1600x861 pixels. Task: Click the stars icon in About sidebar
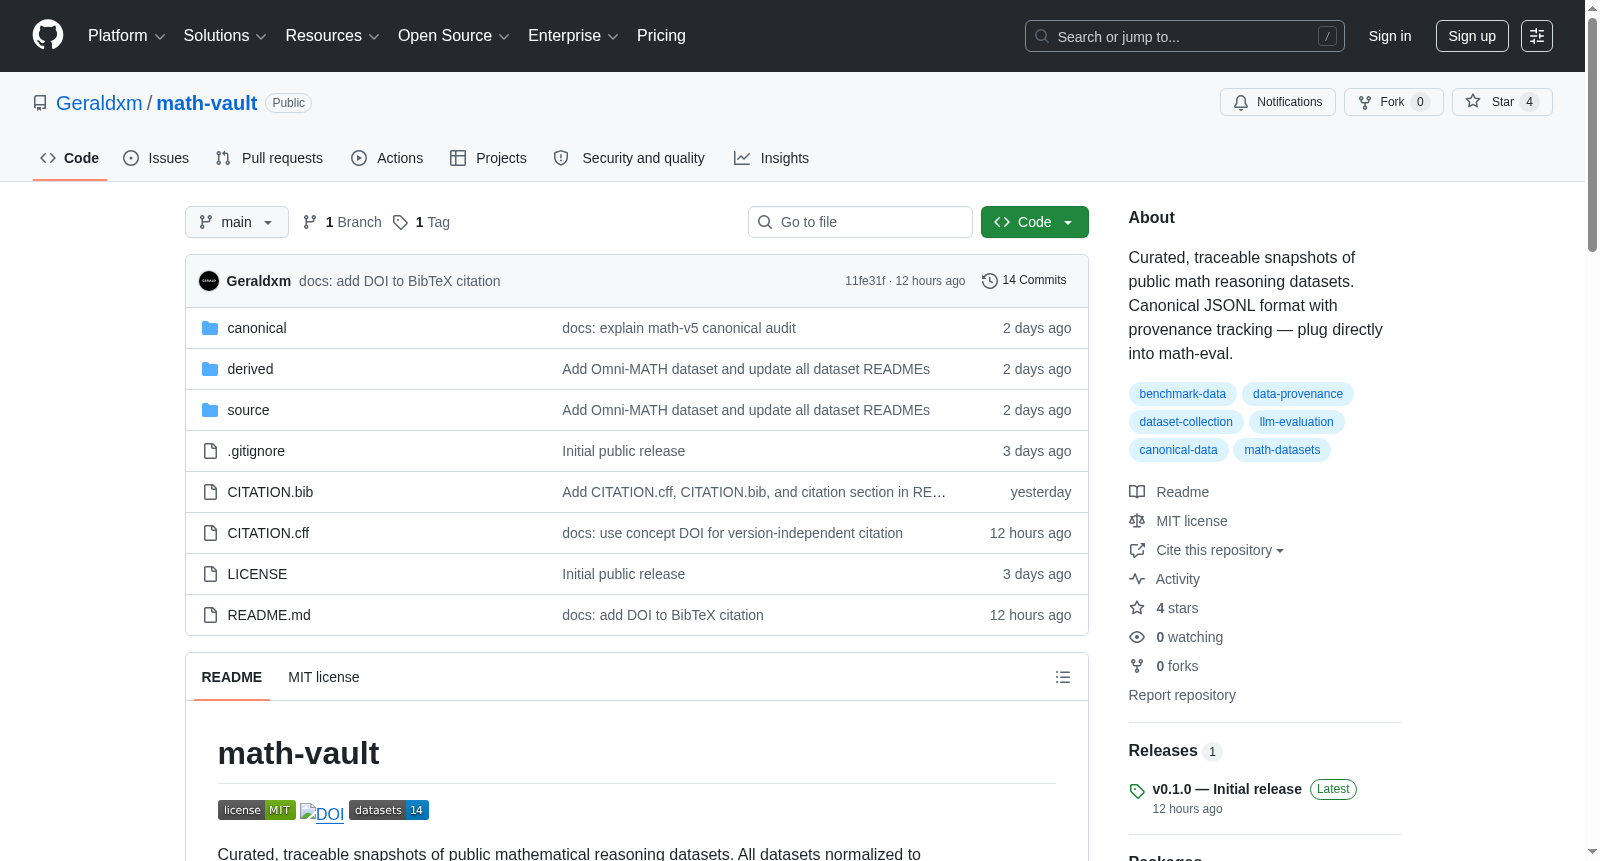[1137, 608]
